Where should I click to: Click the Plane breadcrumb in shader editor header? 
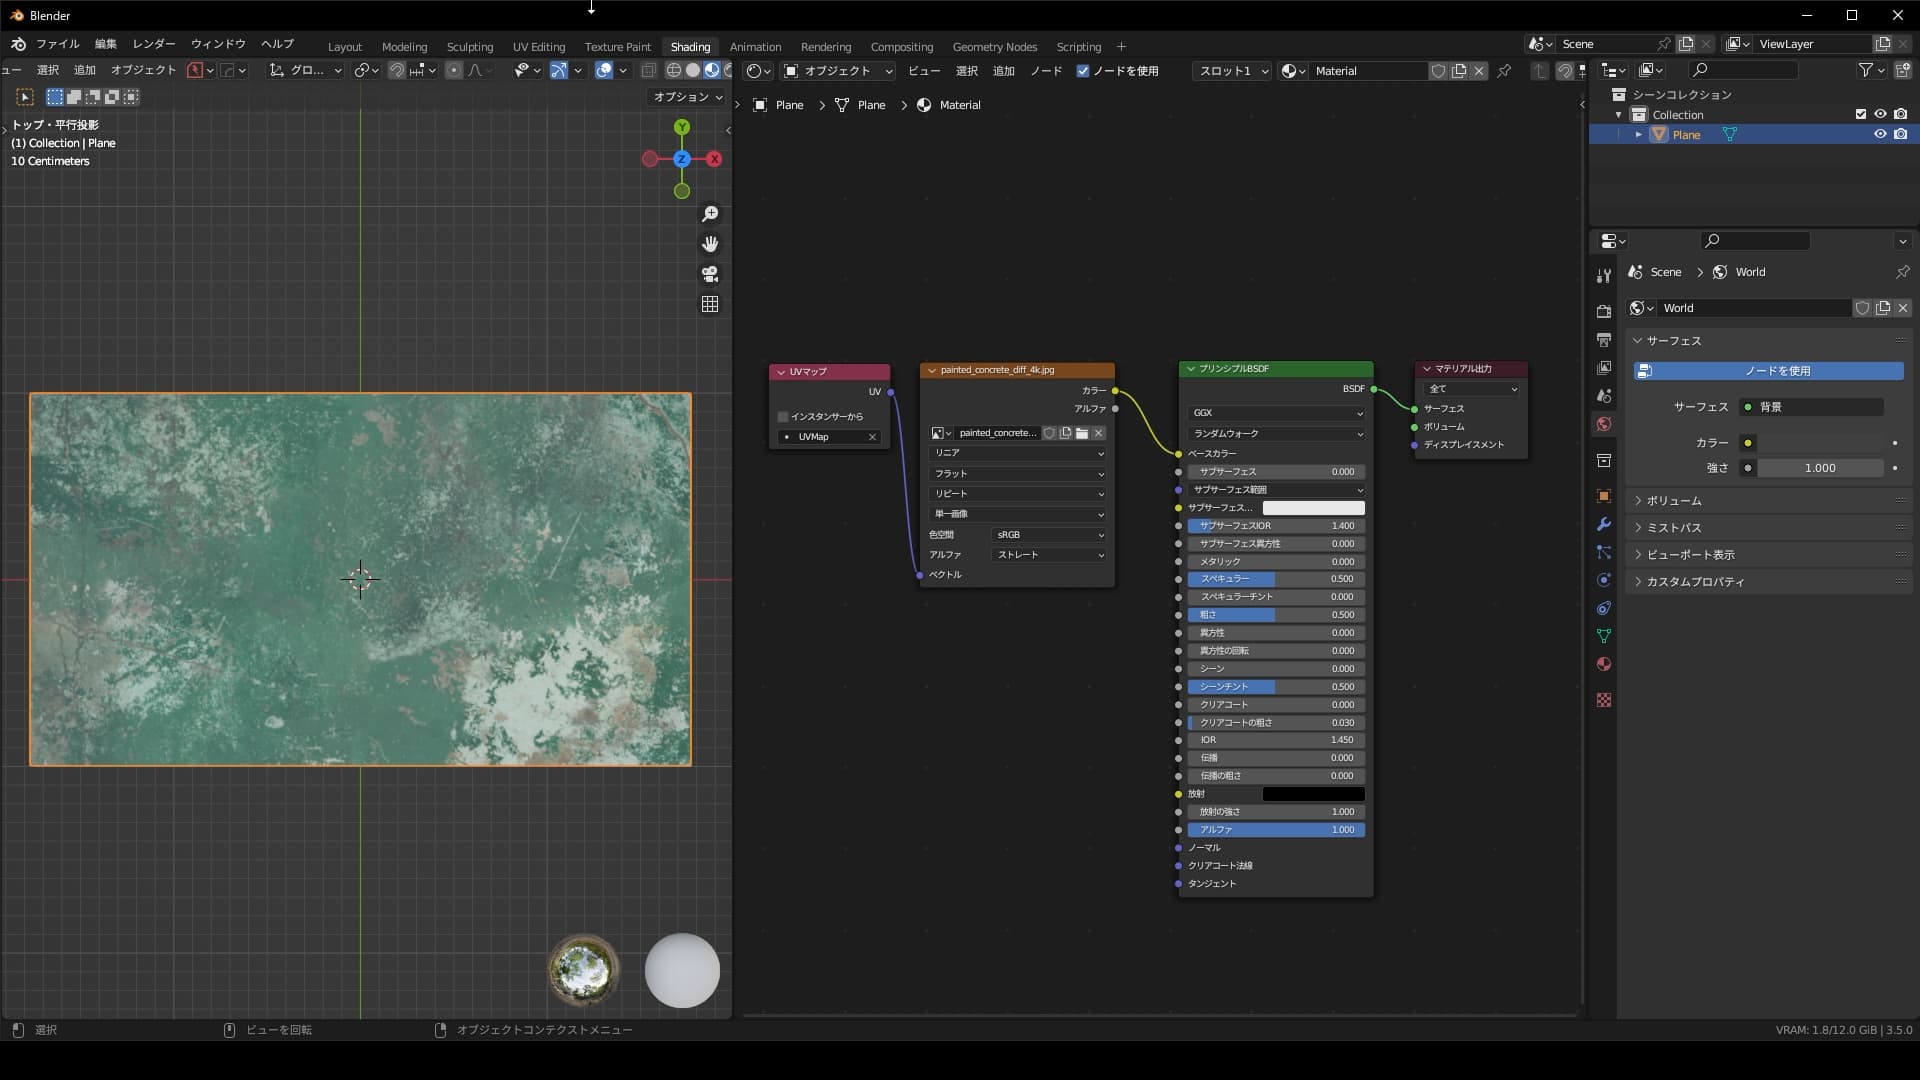pyautogui.click(x=788, y=104)
